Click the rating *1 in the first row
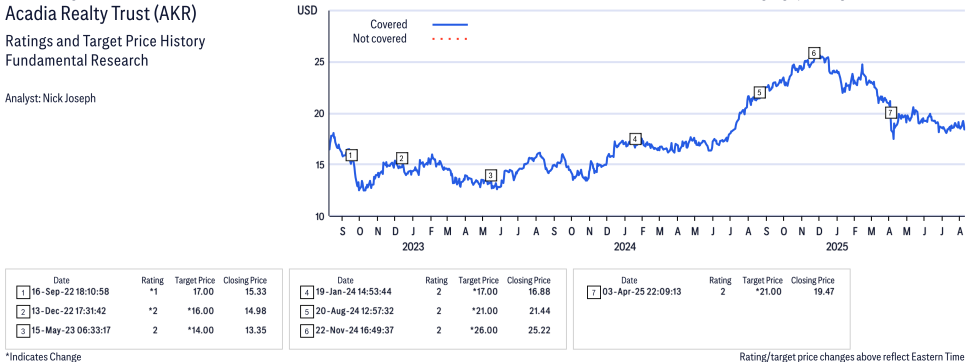Image resolution: width=975 pixels, height=362 pixels. (153, 292)
